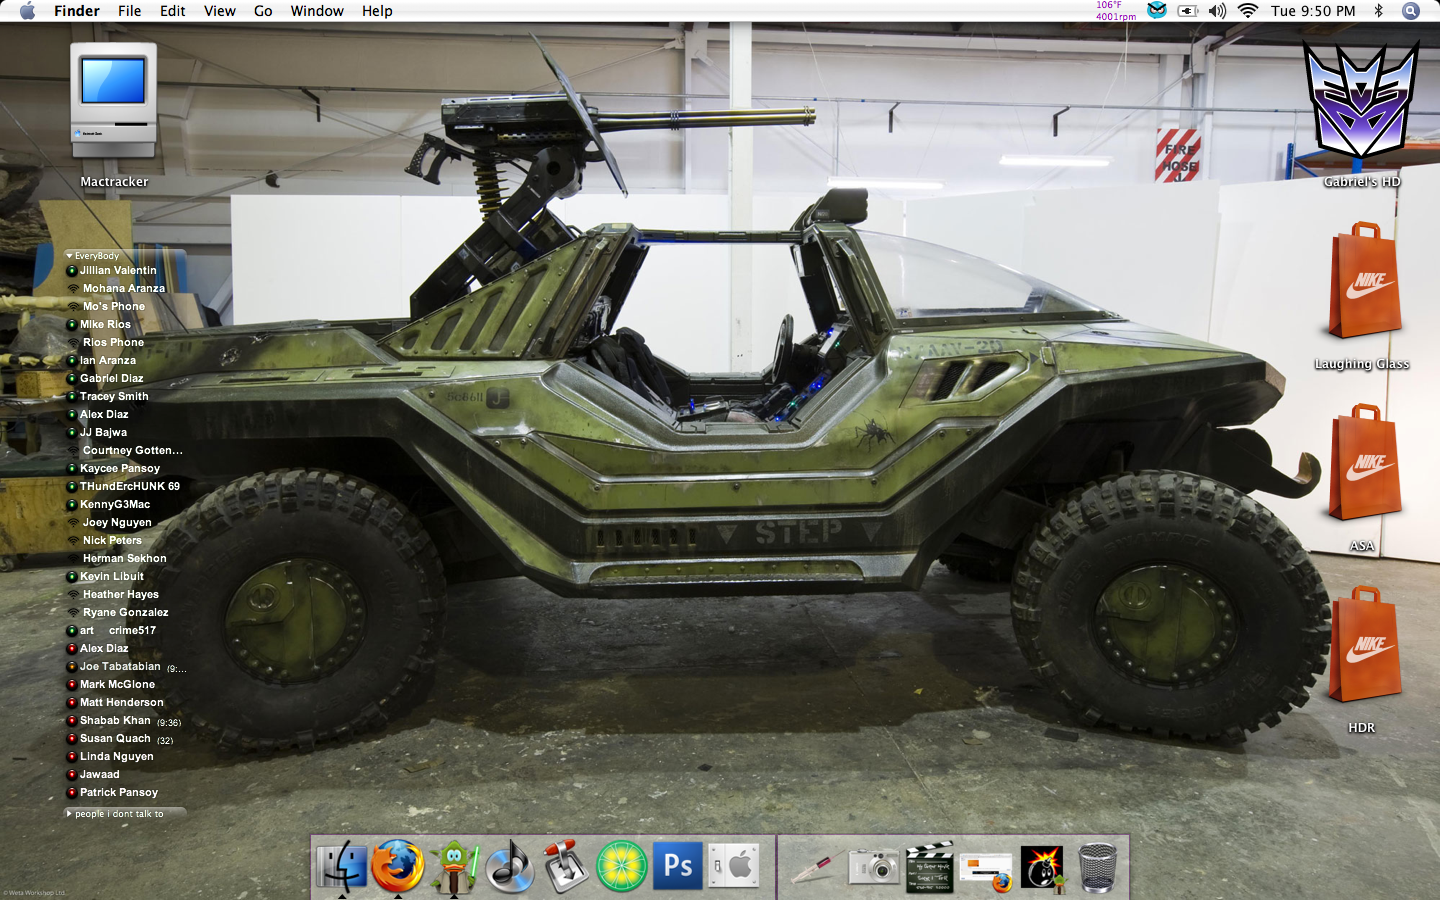Open the ASA Nike bag folder
This screenshot has width=1440, height=900.
click(1364, 464)
